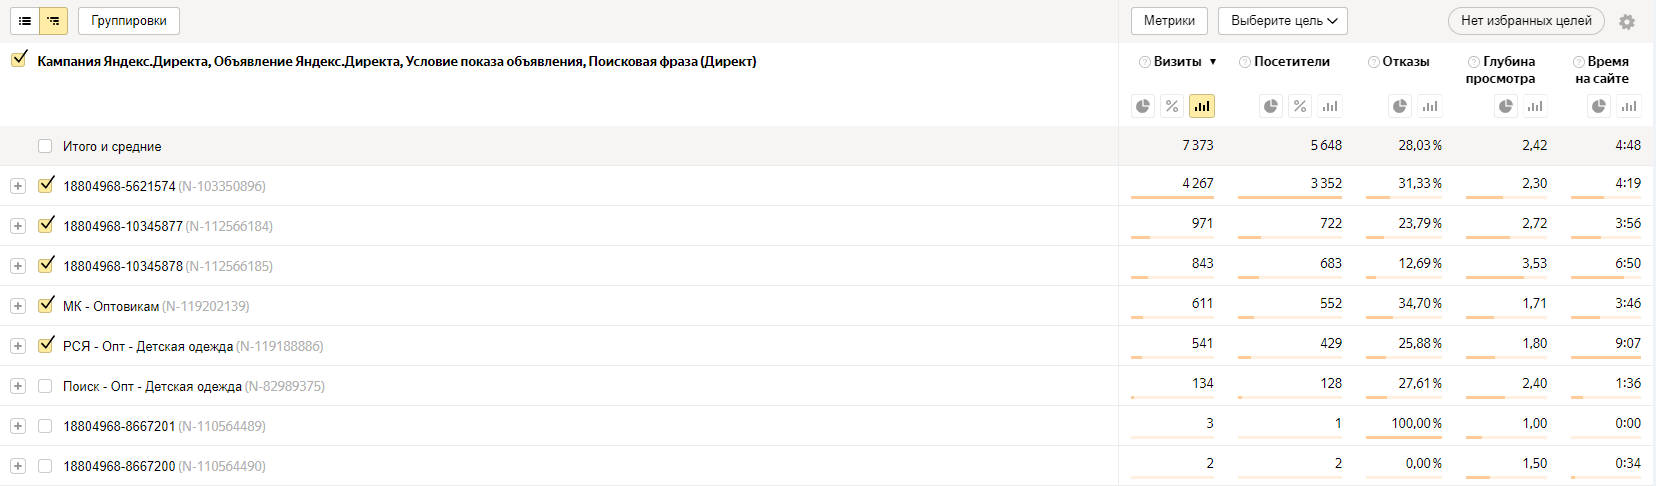Sort table by Отказы column

pos(1405,62)
